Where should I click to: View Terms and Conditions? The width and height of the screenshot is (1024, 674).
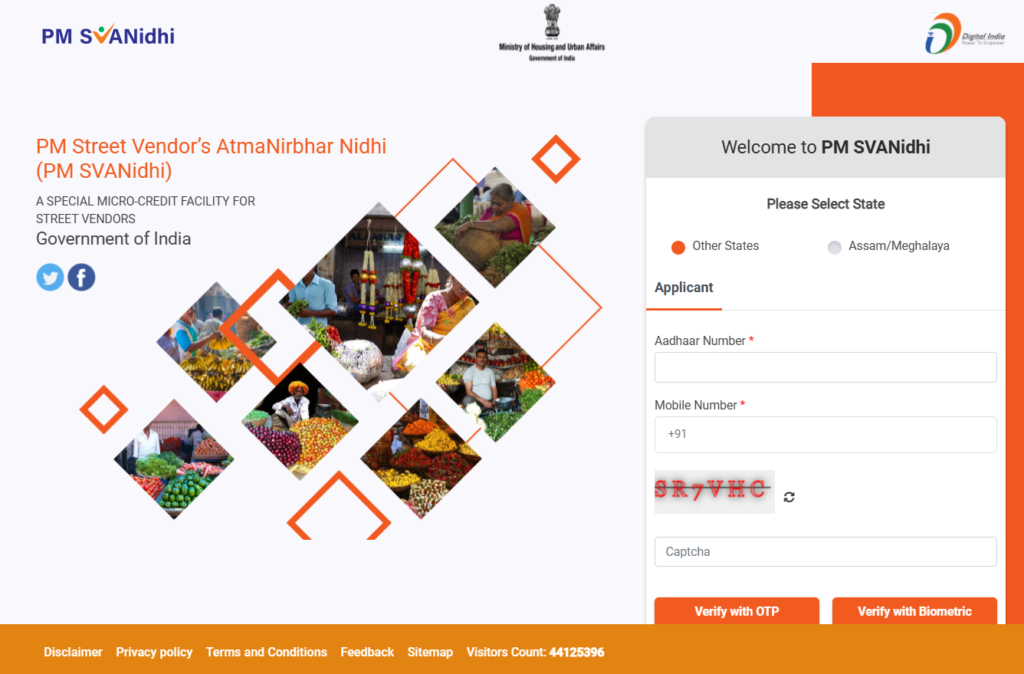(x=266, y=652)
